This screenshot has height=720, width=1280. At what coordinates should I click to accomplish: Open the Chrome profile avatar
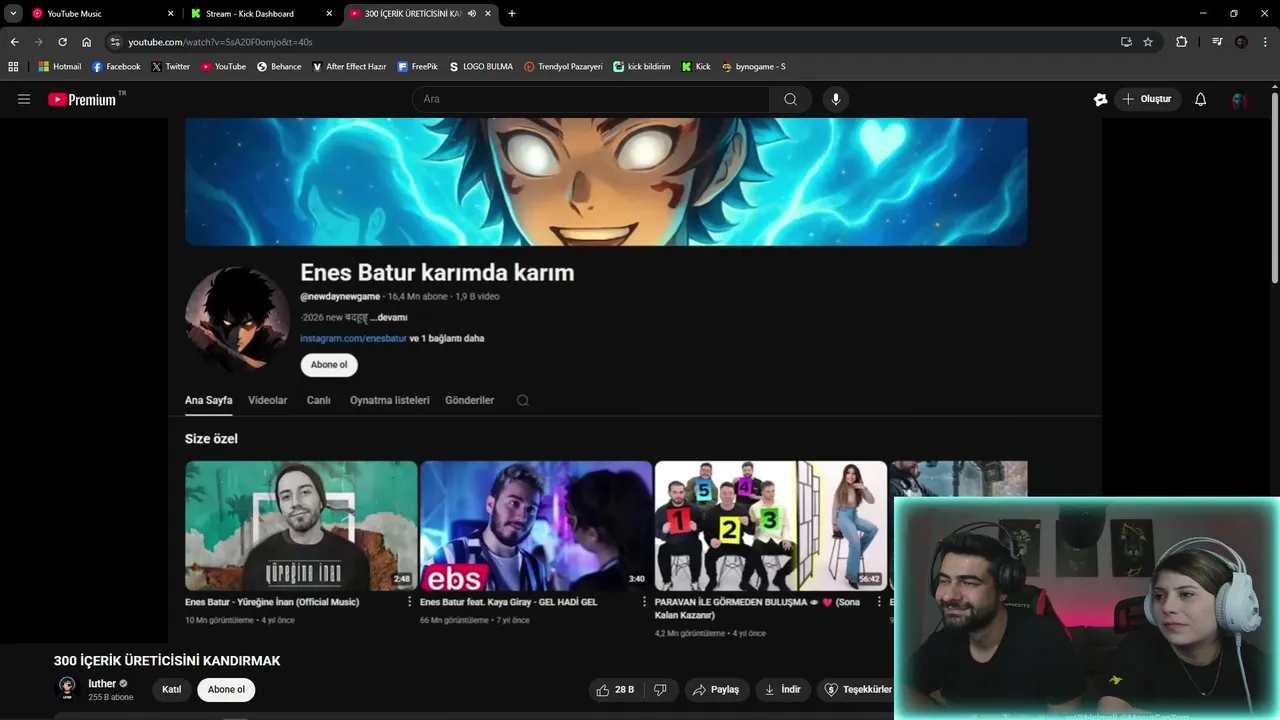[x=1241, y=42]
